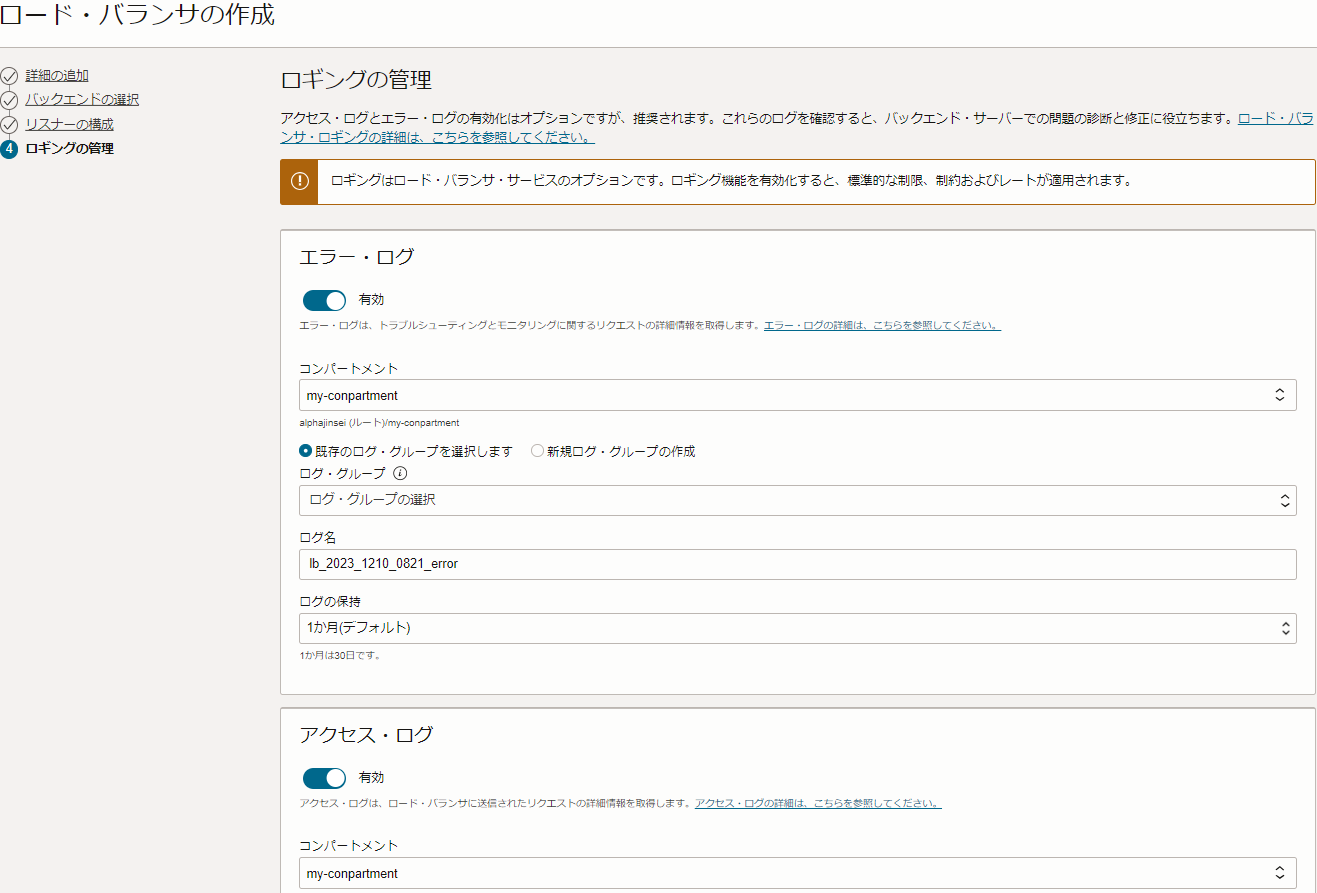Open the エラー・ログの詳細 link
Viewport: 1317px width, 893px height.
click(x=882, y=326)
